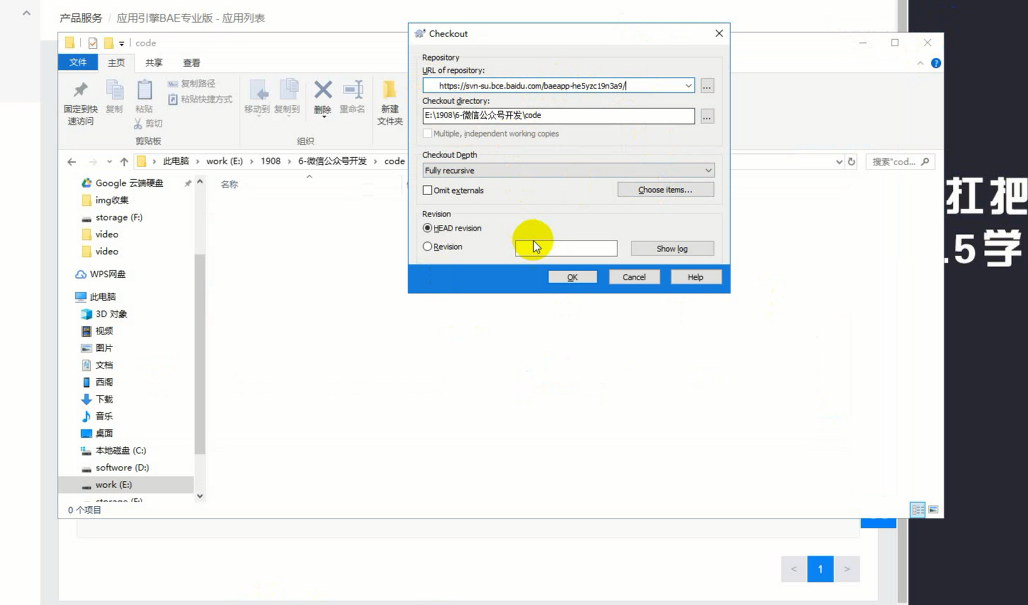The image size is (1028, 605).
Task: Open 桌面 folder in sidebar
Action: (97, 433)
